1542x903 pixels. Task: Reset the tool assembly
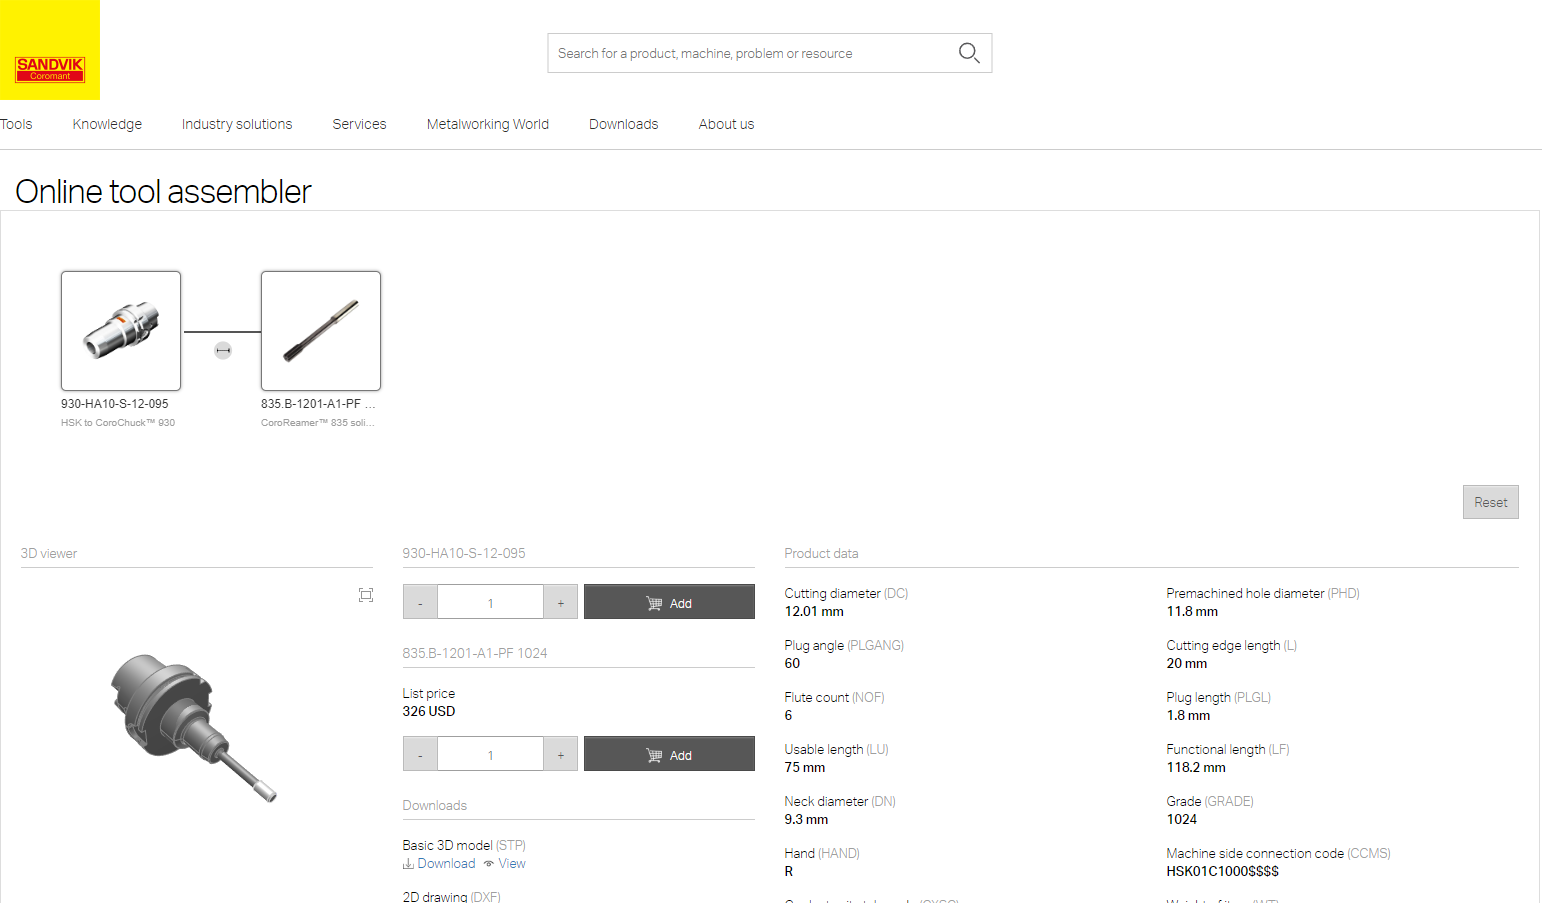[x=1490, y=502]
